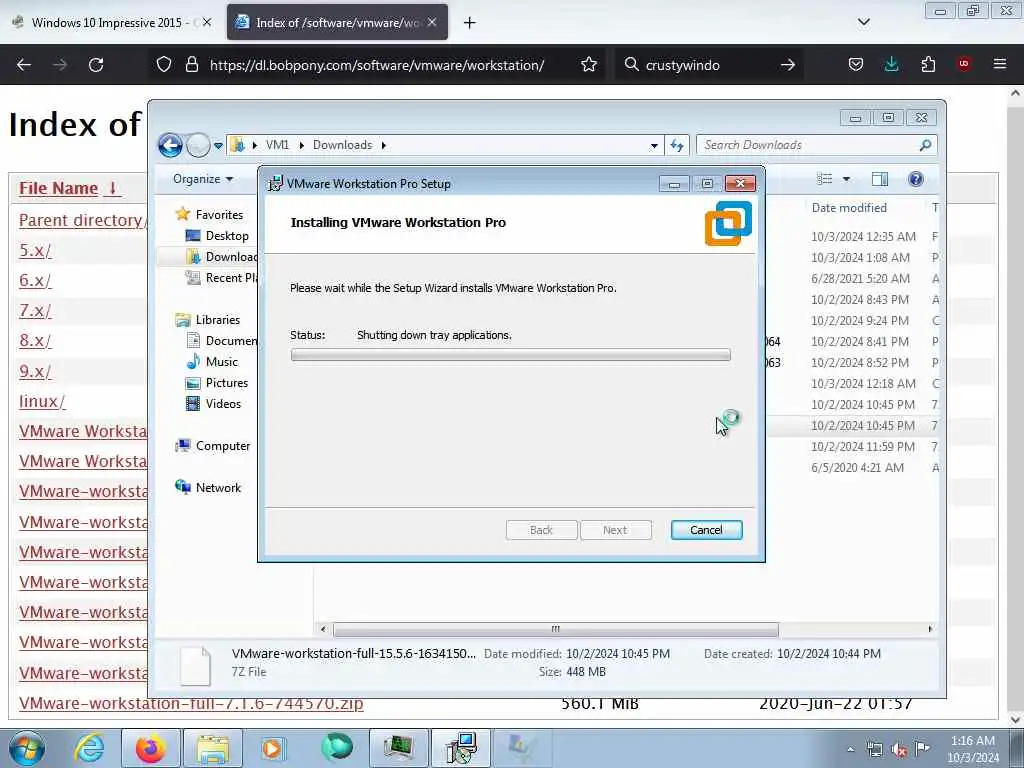Click Explorer back navigation button
This screenshot has height=768, width=1024.
pos(170,145)
